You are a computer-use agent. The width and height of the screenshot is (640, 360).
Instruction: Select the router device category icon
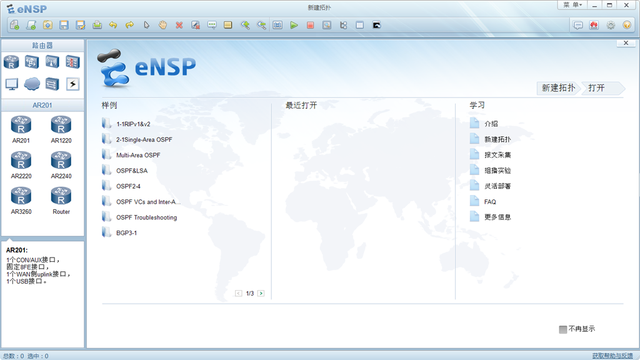pyautogui.click(x=11, y=62)
